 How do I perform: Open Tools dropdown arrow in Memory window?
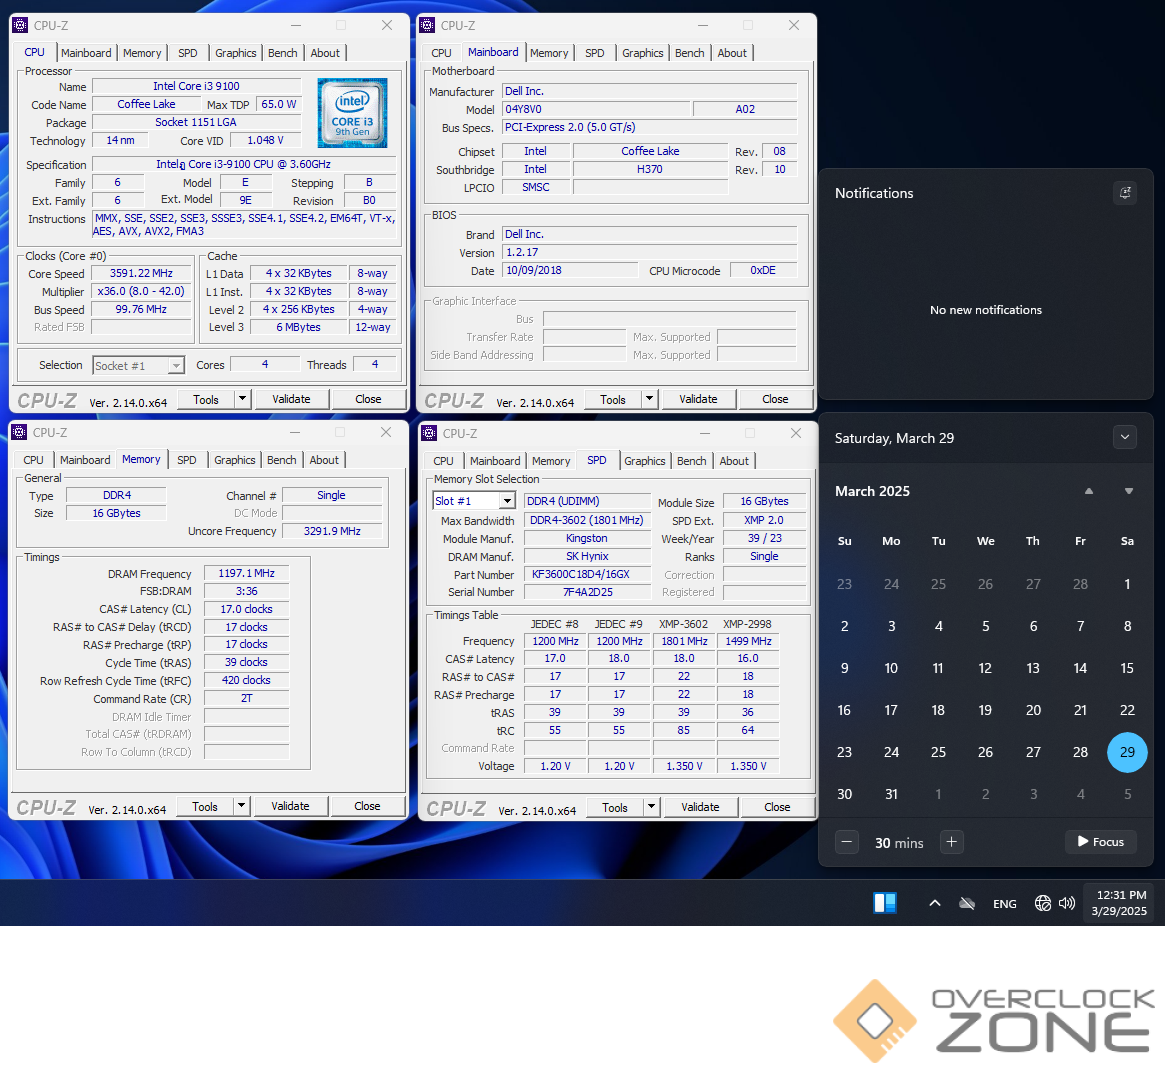[x=241, y=806]
